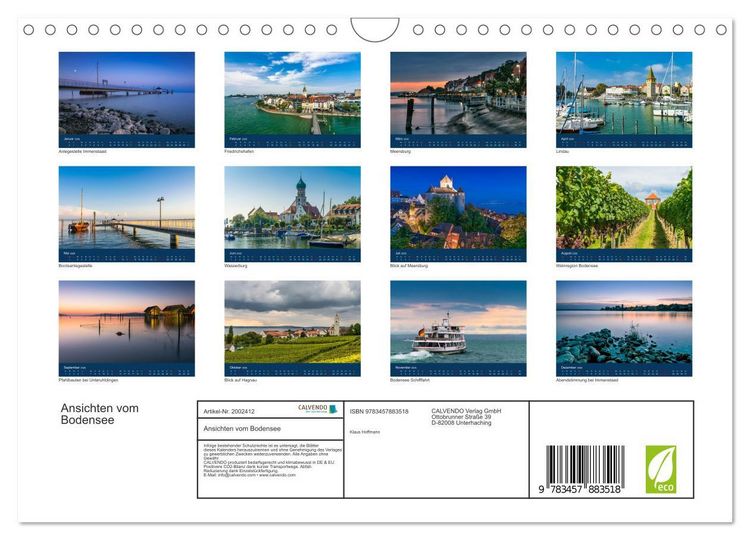Image resolution: width=750 pixels, height=540 pixels.
Task: Click the 'Artikel-Nr. 2002412' text
Action: [x=229, y=411]
